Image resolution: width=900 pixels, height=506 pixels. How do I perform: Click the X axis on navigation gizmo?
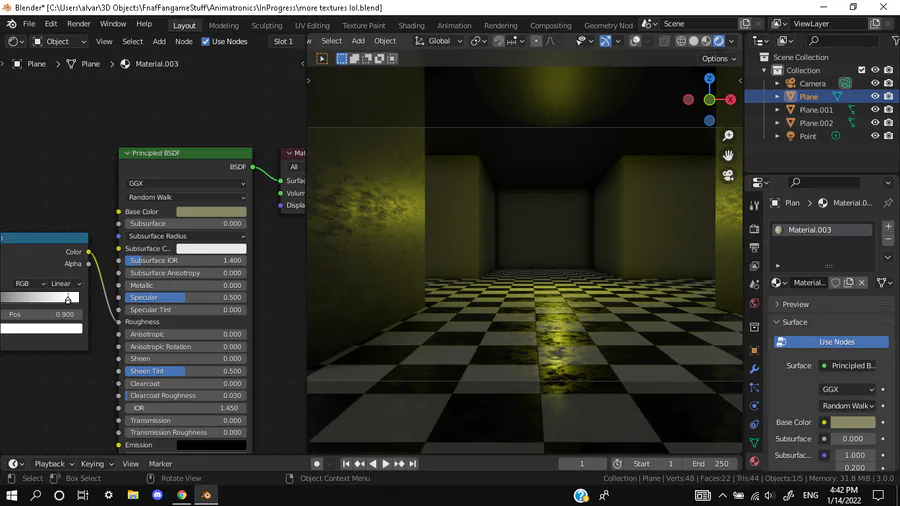point(731,100)
